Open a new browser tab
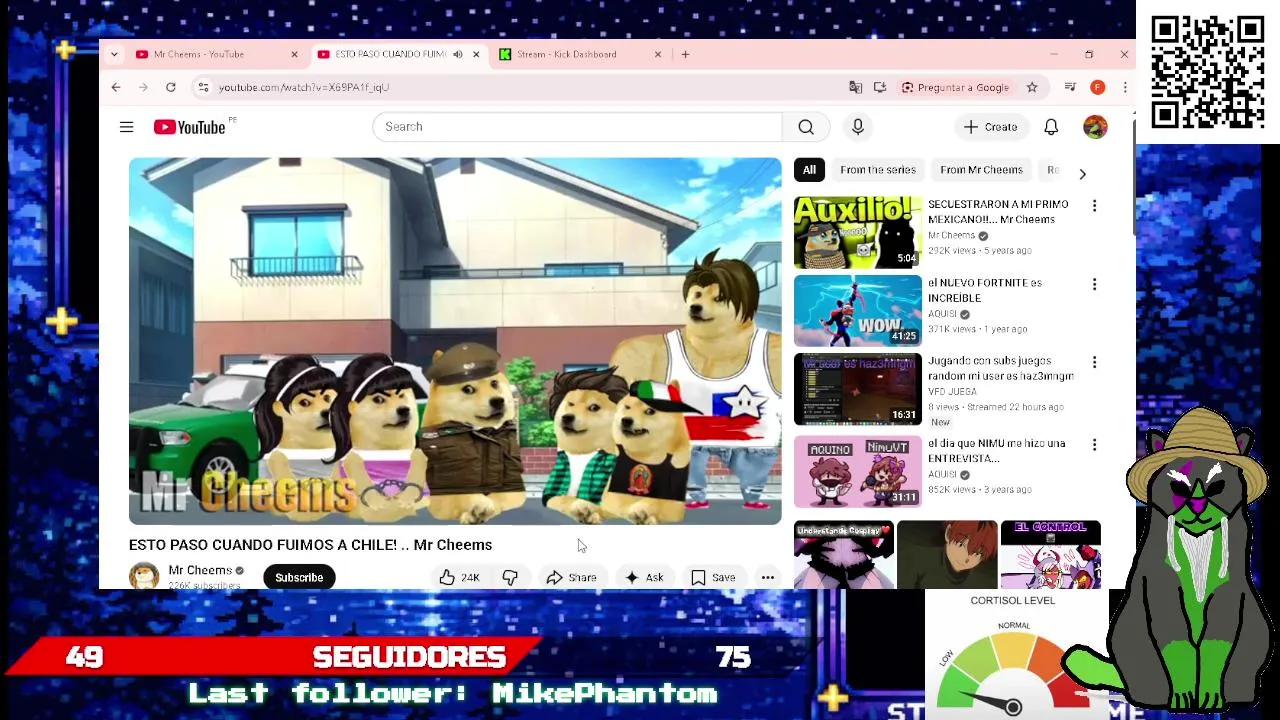This screenshot has height=720, width=1280. pyautogui.click(x=685, y=54)
